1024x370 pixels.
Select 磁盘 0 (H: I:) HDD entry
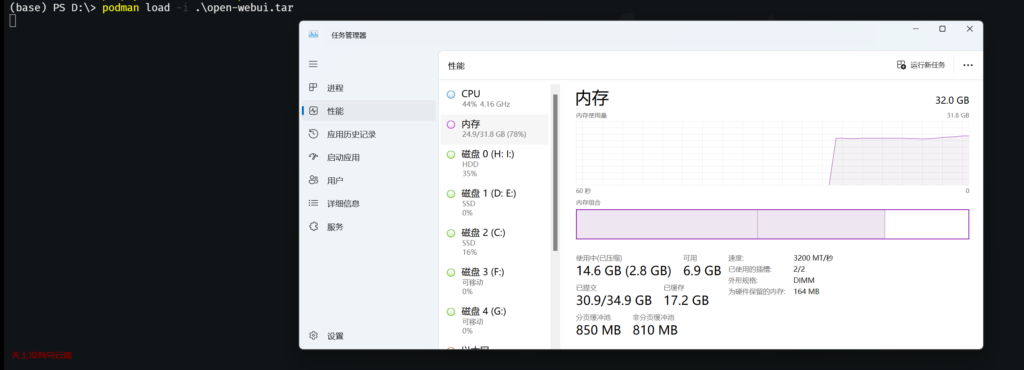click(x=495, y=163)
